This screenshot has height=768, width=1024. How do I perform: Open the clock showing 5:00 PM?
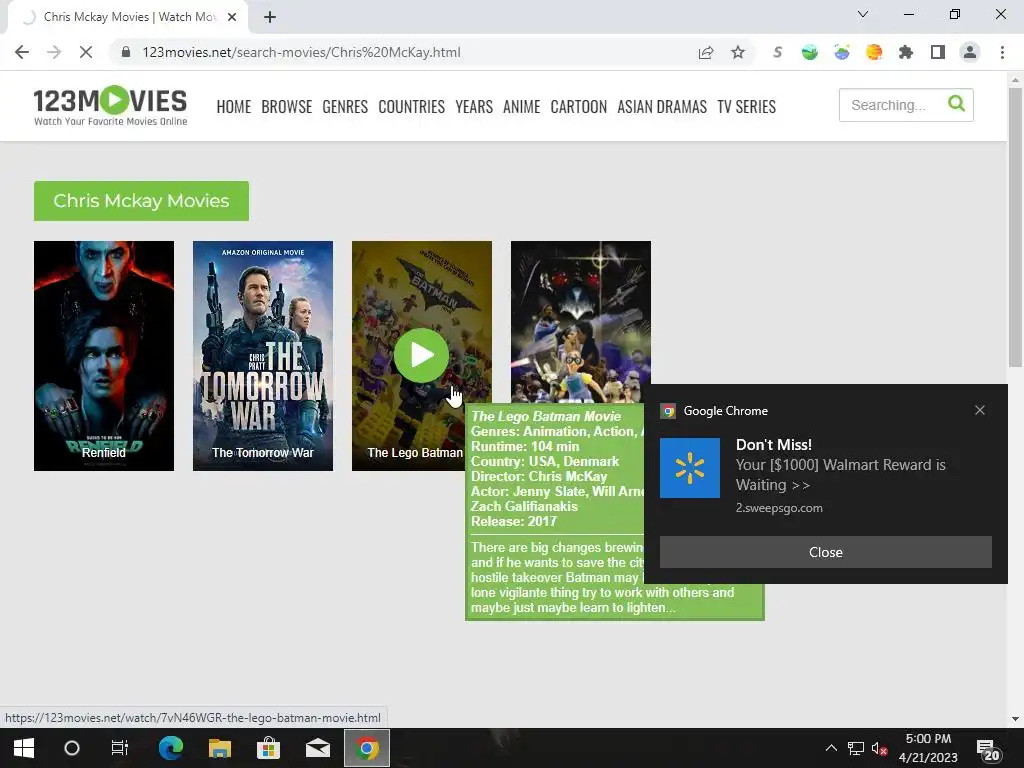click(x=928, y=748)
